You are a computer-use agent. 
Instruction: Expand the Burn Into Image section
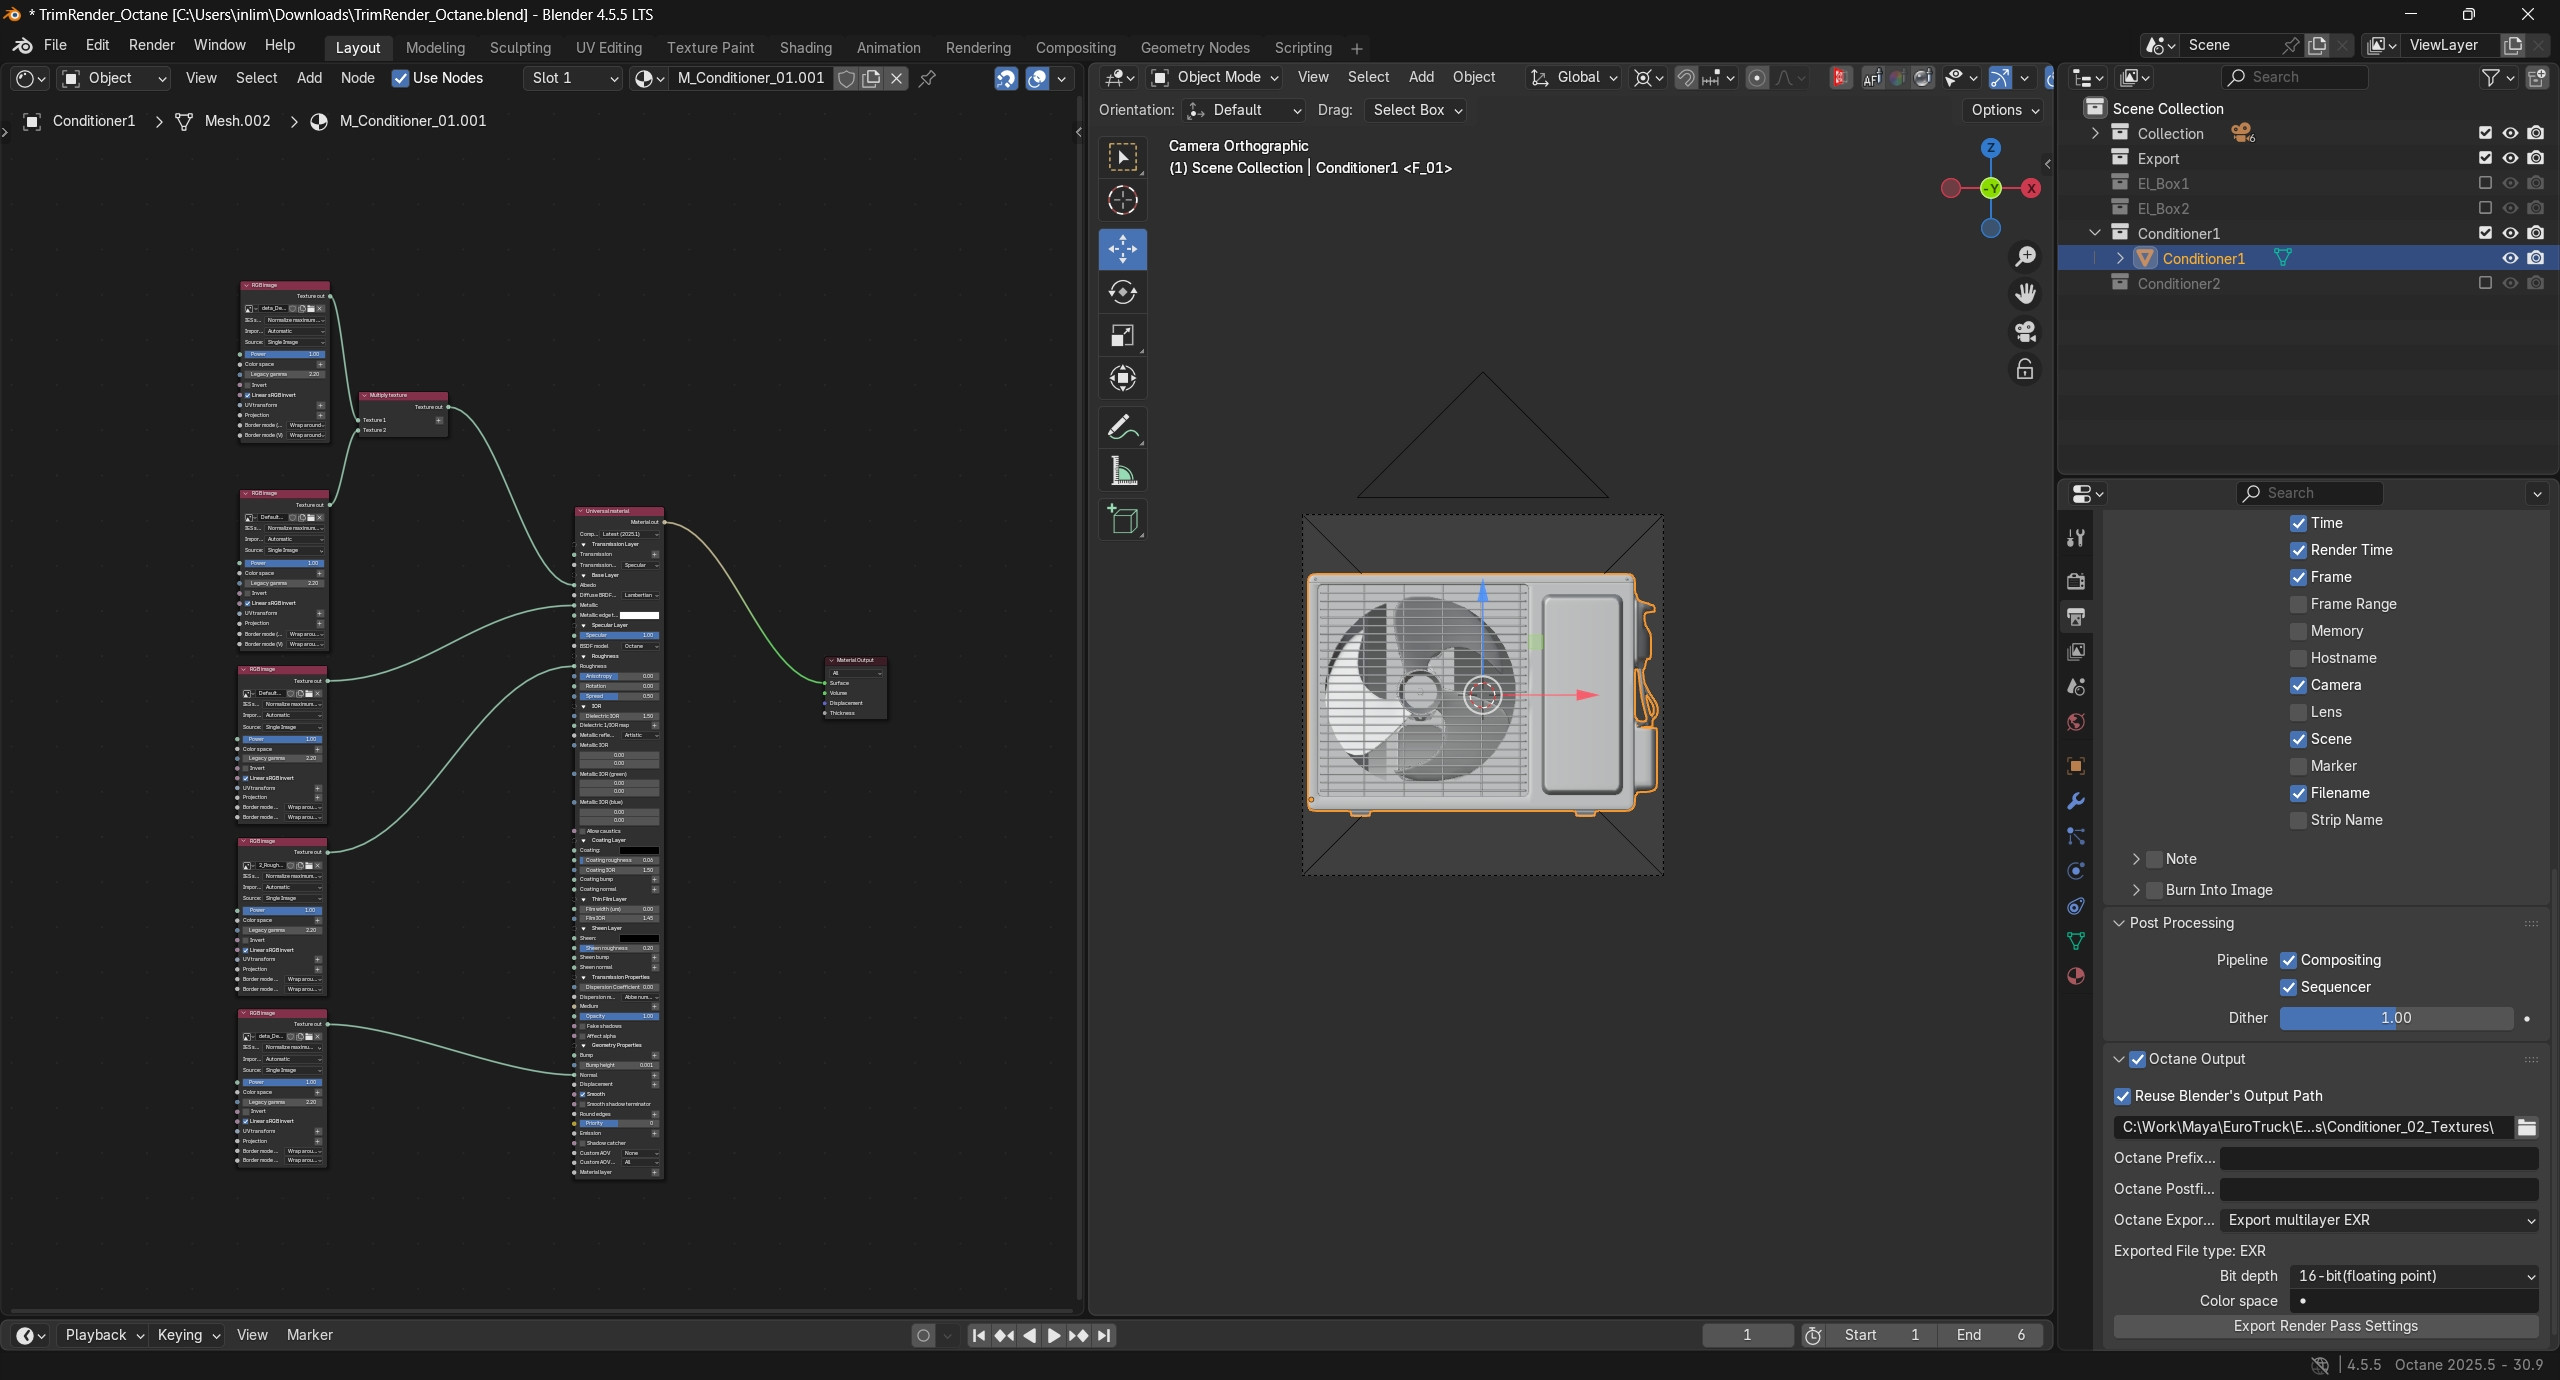click(2136, 890)
